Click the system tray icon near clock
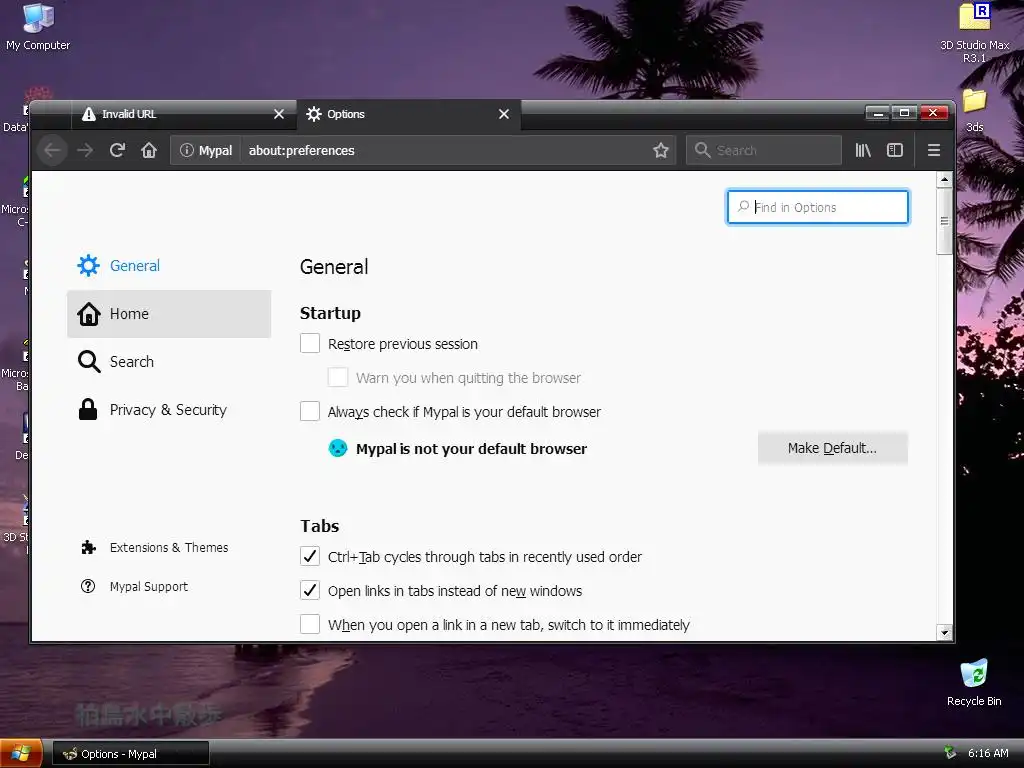 tap(950, 753)
